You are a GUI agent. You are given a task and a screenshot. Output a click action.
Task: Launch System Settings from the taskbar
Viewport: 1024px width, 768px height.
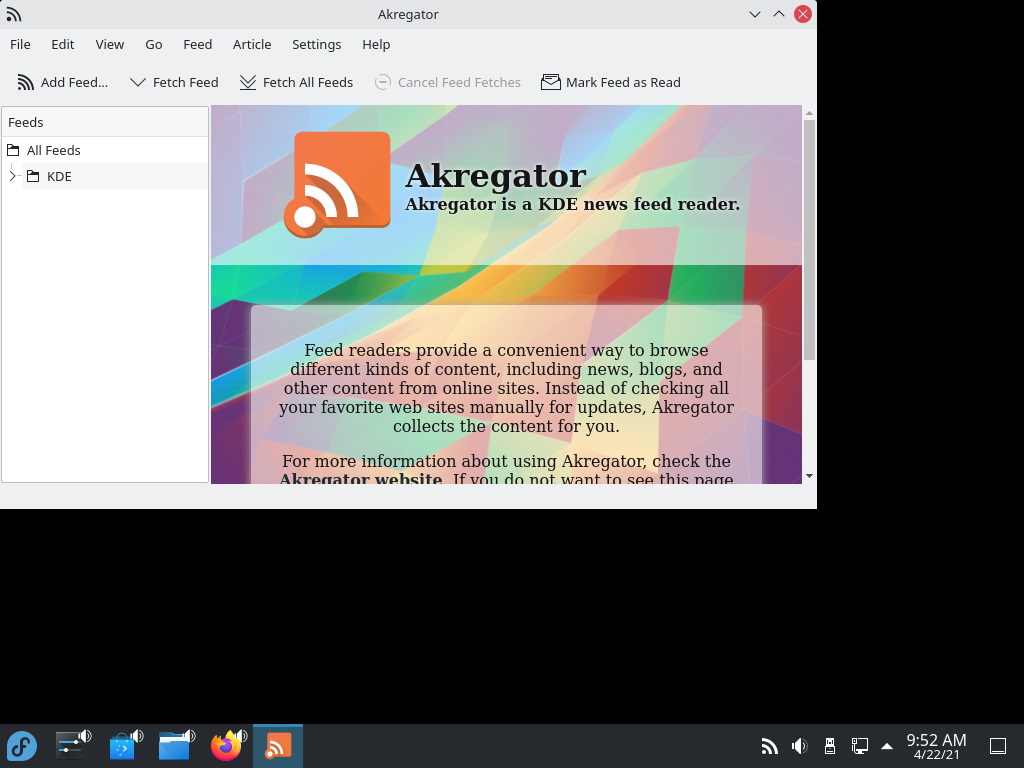point(72,746)
